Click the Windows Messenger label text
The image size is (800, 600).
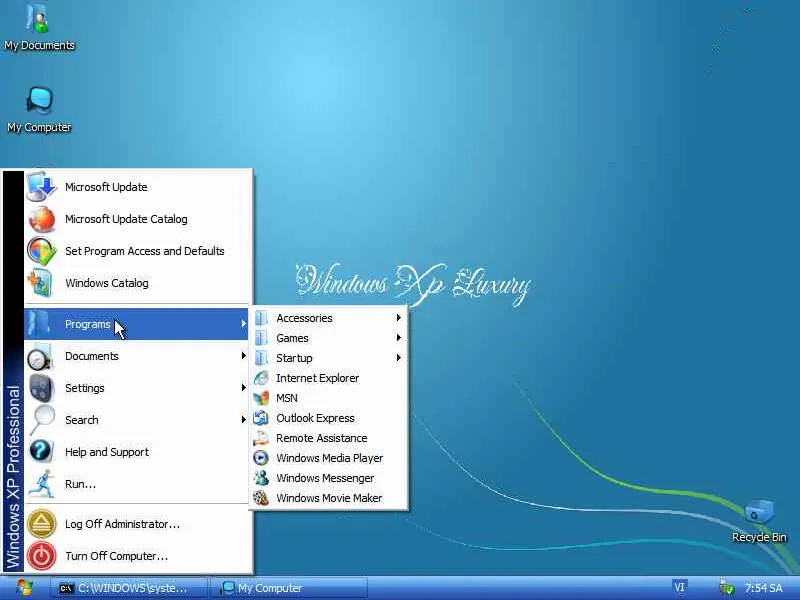point(325,478)
